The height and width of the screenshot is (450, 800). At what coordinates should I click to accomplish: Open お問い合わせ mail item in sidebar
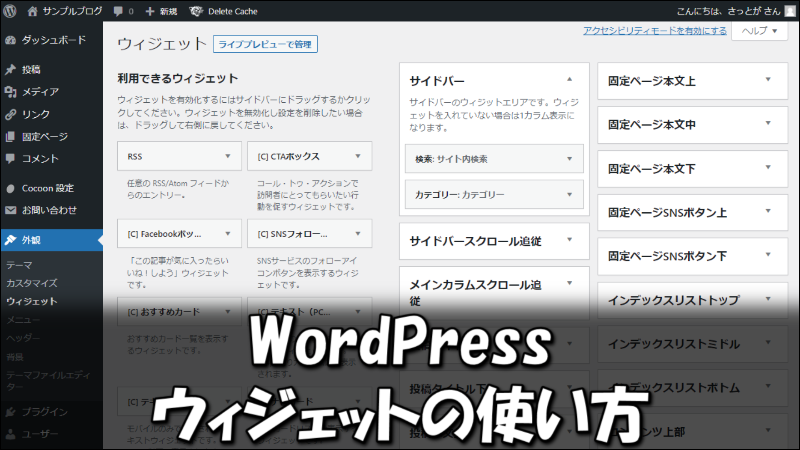[48, 210]
